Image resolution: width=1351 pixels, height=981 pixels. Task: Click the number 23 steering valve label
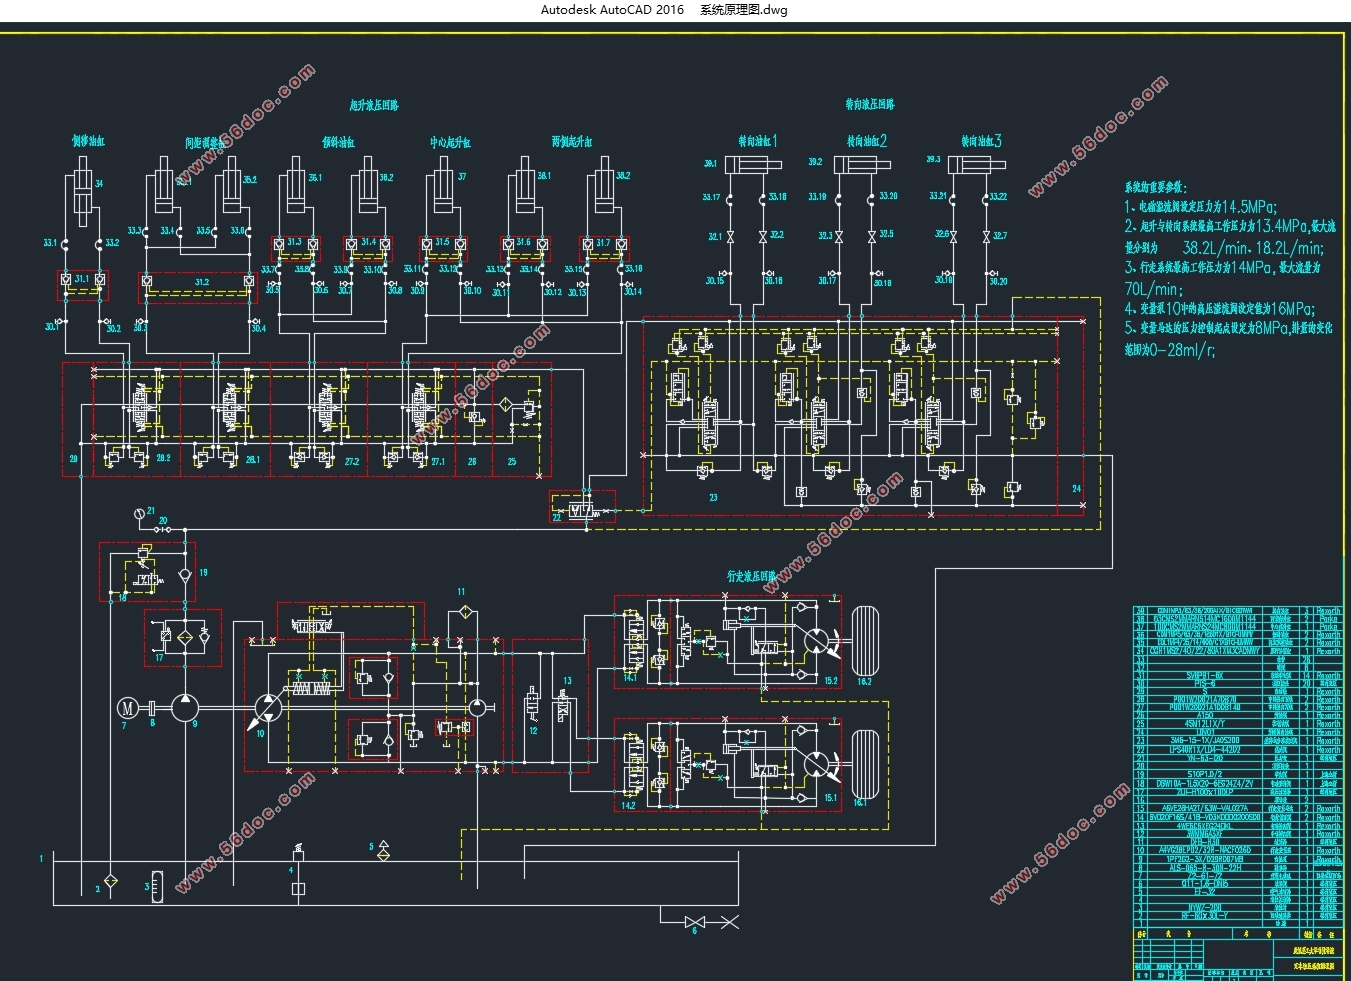coord(713,497)
